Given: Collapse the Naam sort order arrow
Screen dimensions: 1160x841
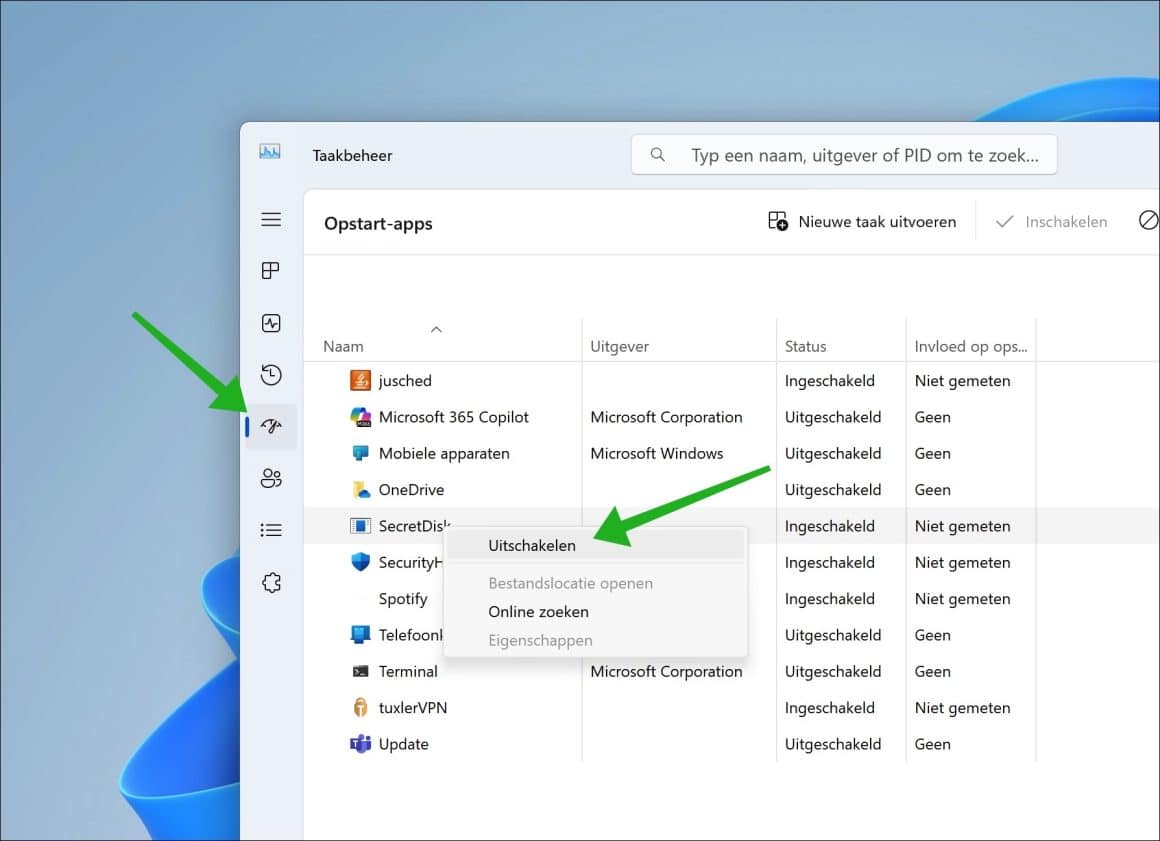Looking at the screenshot, I should 436,328.
